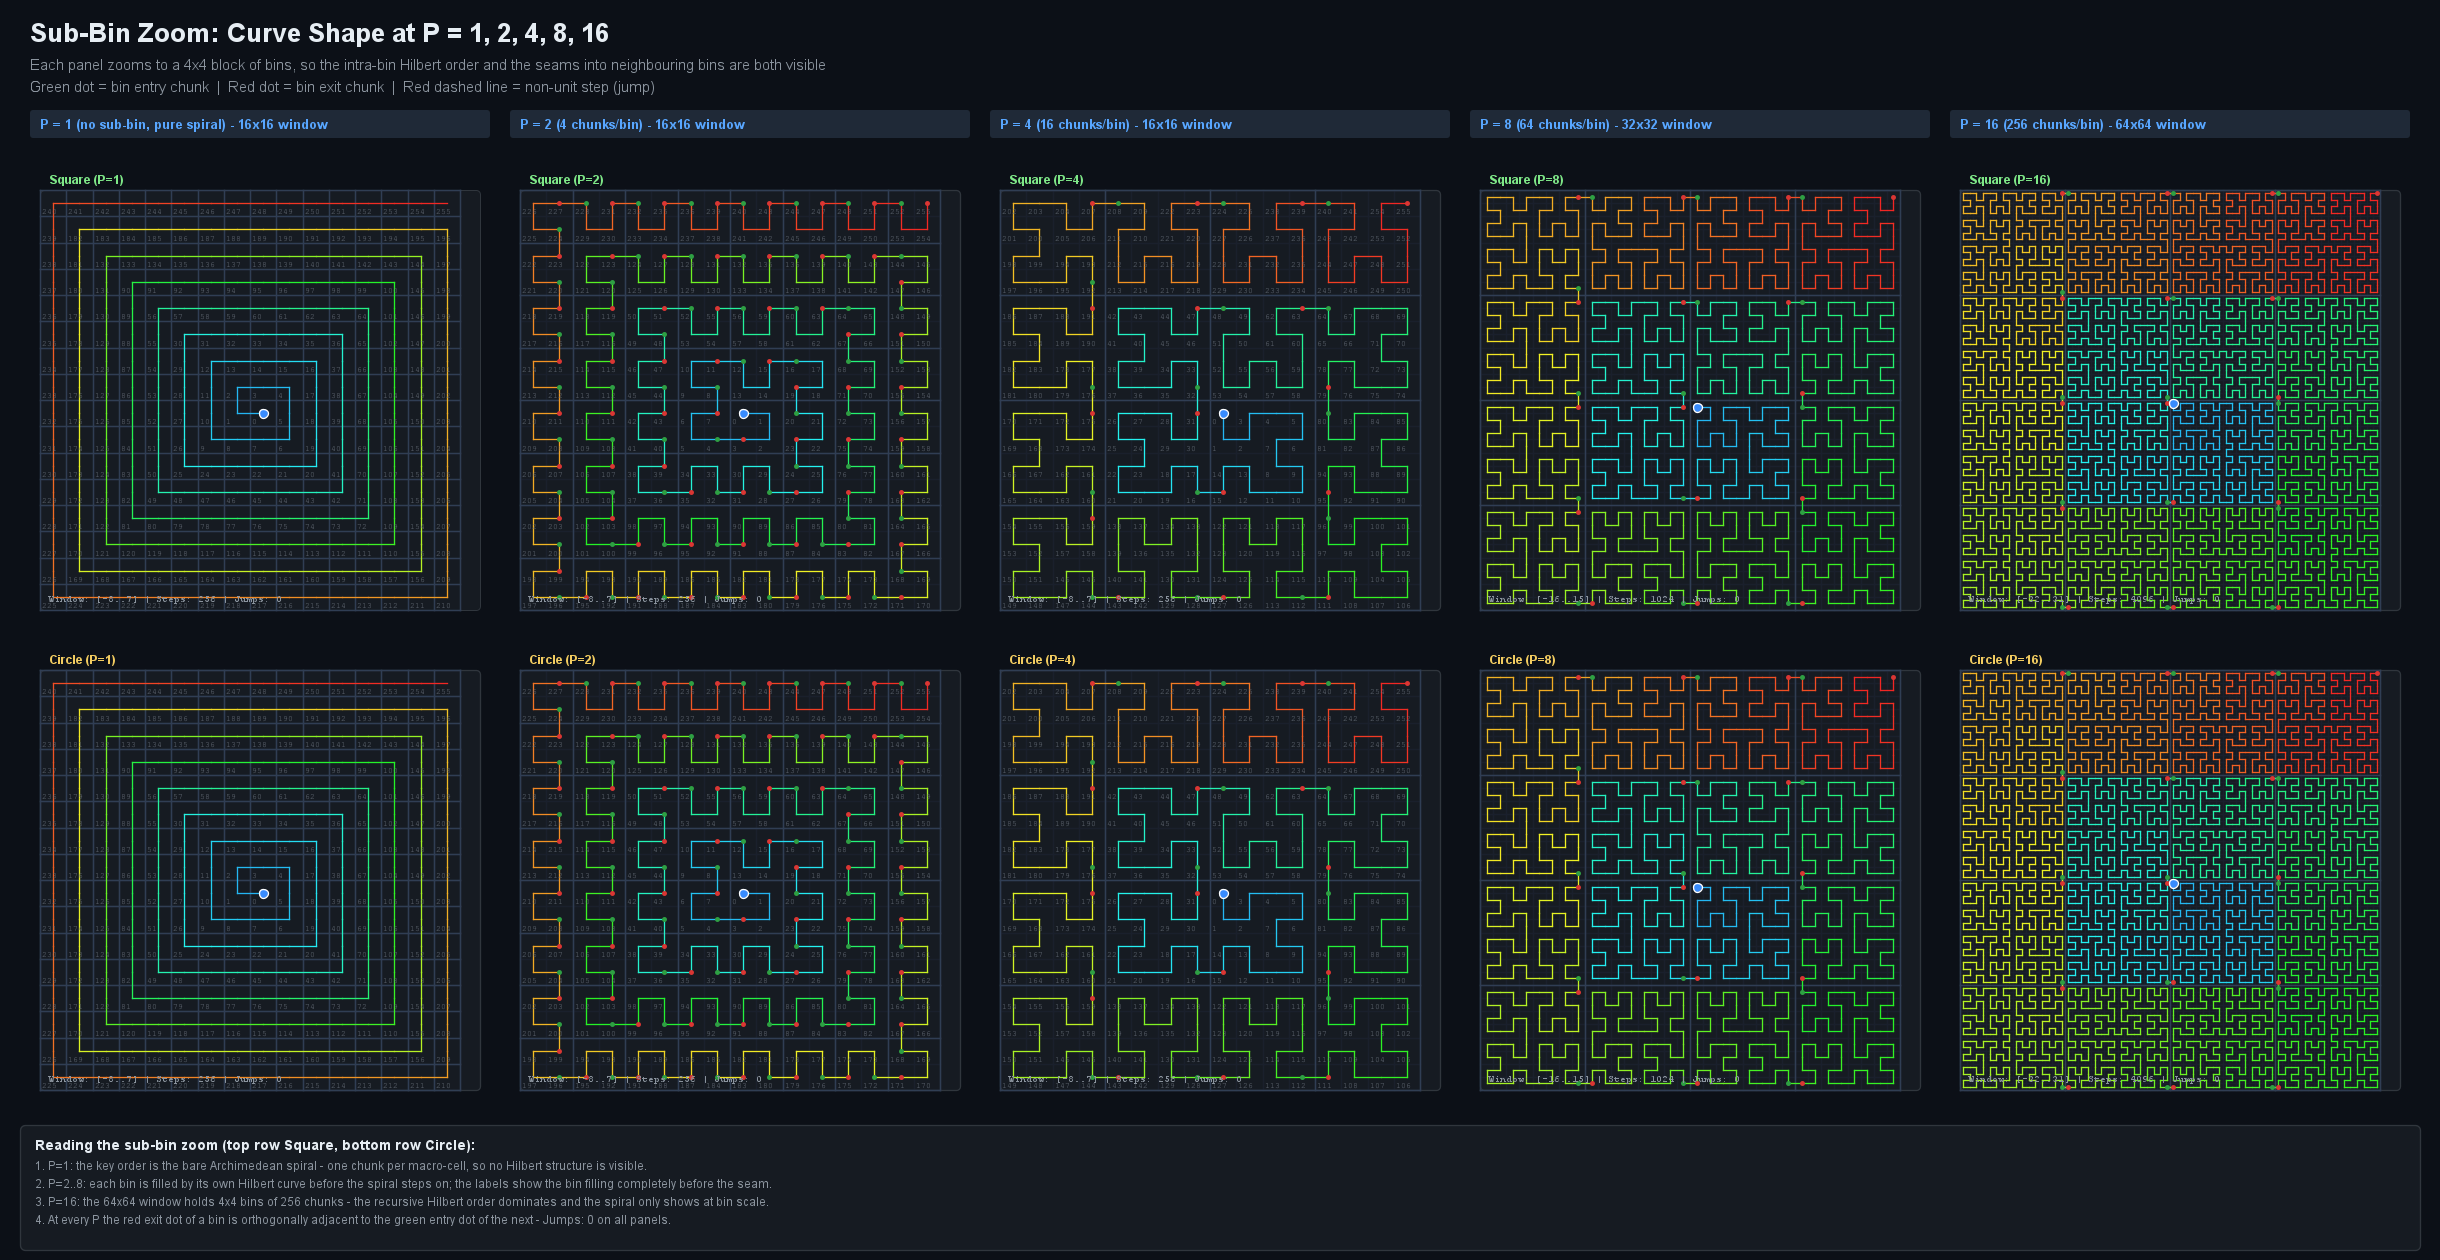Image resolution: width=2440 pixels, height=1260 pixels.
Task: Click the P = 4 (16 chunks/bin) column header
Action: 1220,124
